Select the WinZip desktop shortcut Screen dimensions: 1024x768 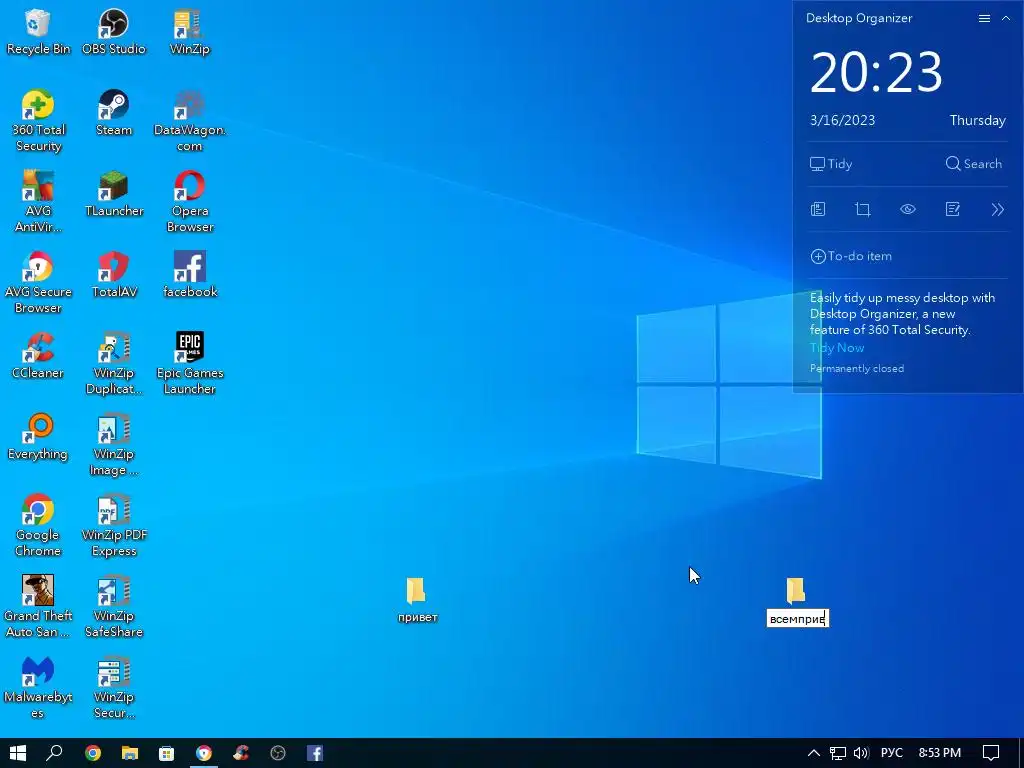pyautogui.click(x=189, y=31)
